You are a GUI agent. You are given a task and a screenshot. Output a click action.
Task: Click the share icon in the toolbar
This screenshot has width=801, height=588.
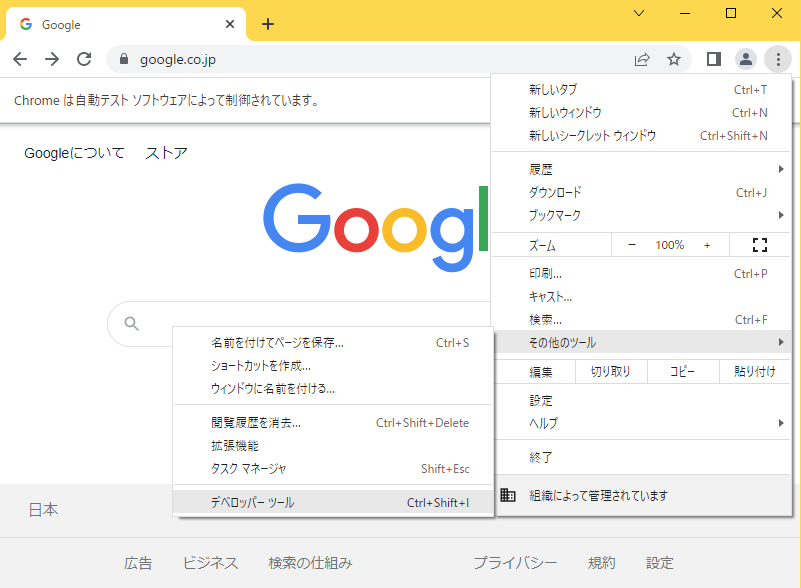point(642,59)
